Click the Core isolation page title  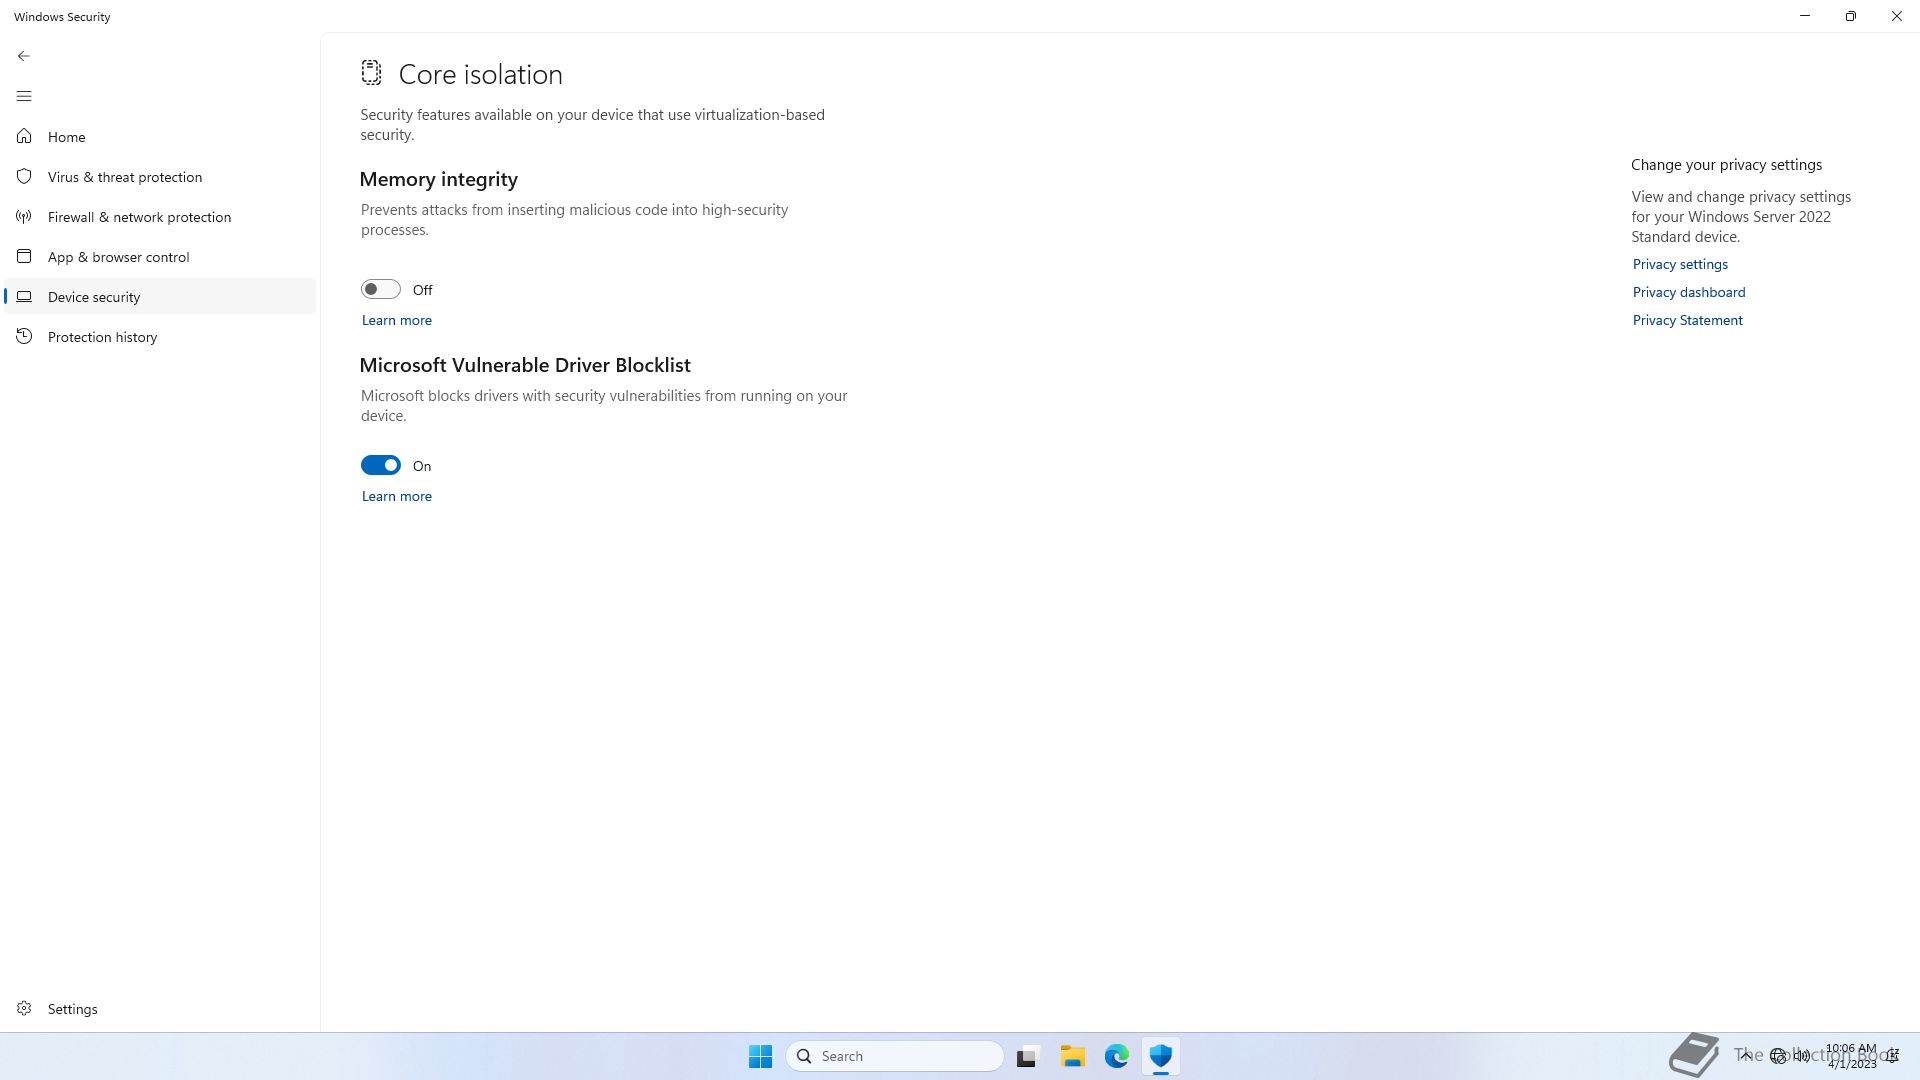click(x=480, y=74)
